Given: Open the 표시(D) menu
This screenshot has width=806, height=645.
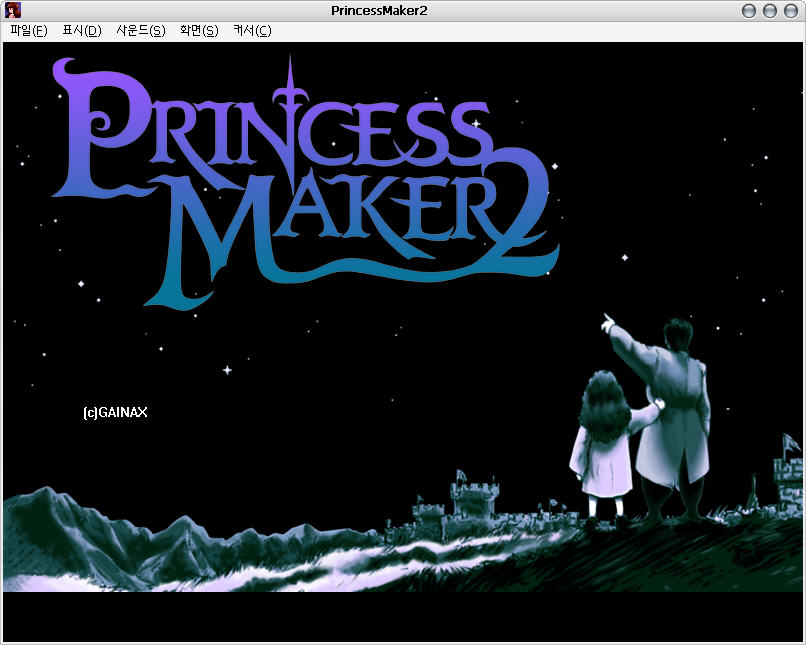Looking at the screenshot, I should [82, 31].
